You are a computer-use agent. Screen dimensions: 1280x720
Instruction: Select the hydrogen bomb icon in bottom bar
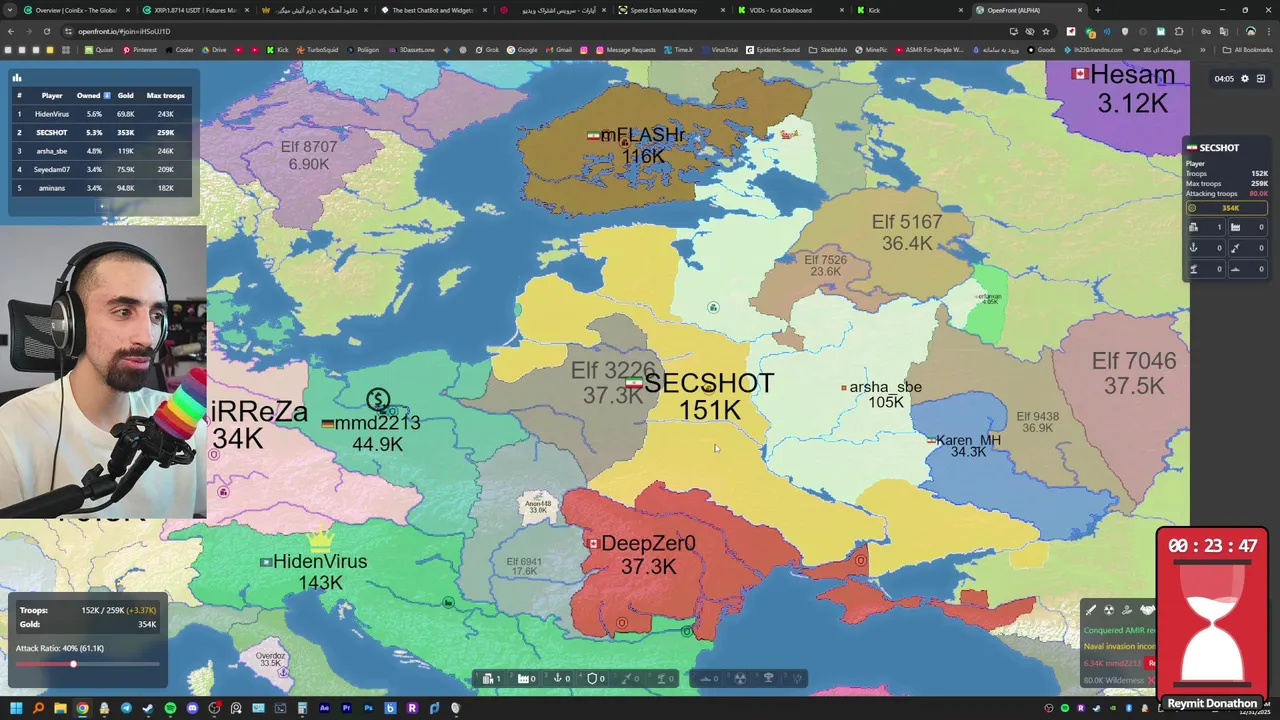768,678
